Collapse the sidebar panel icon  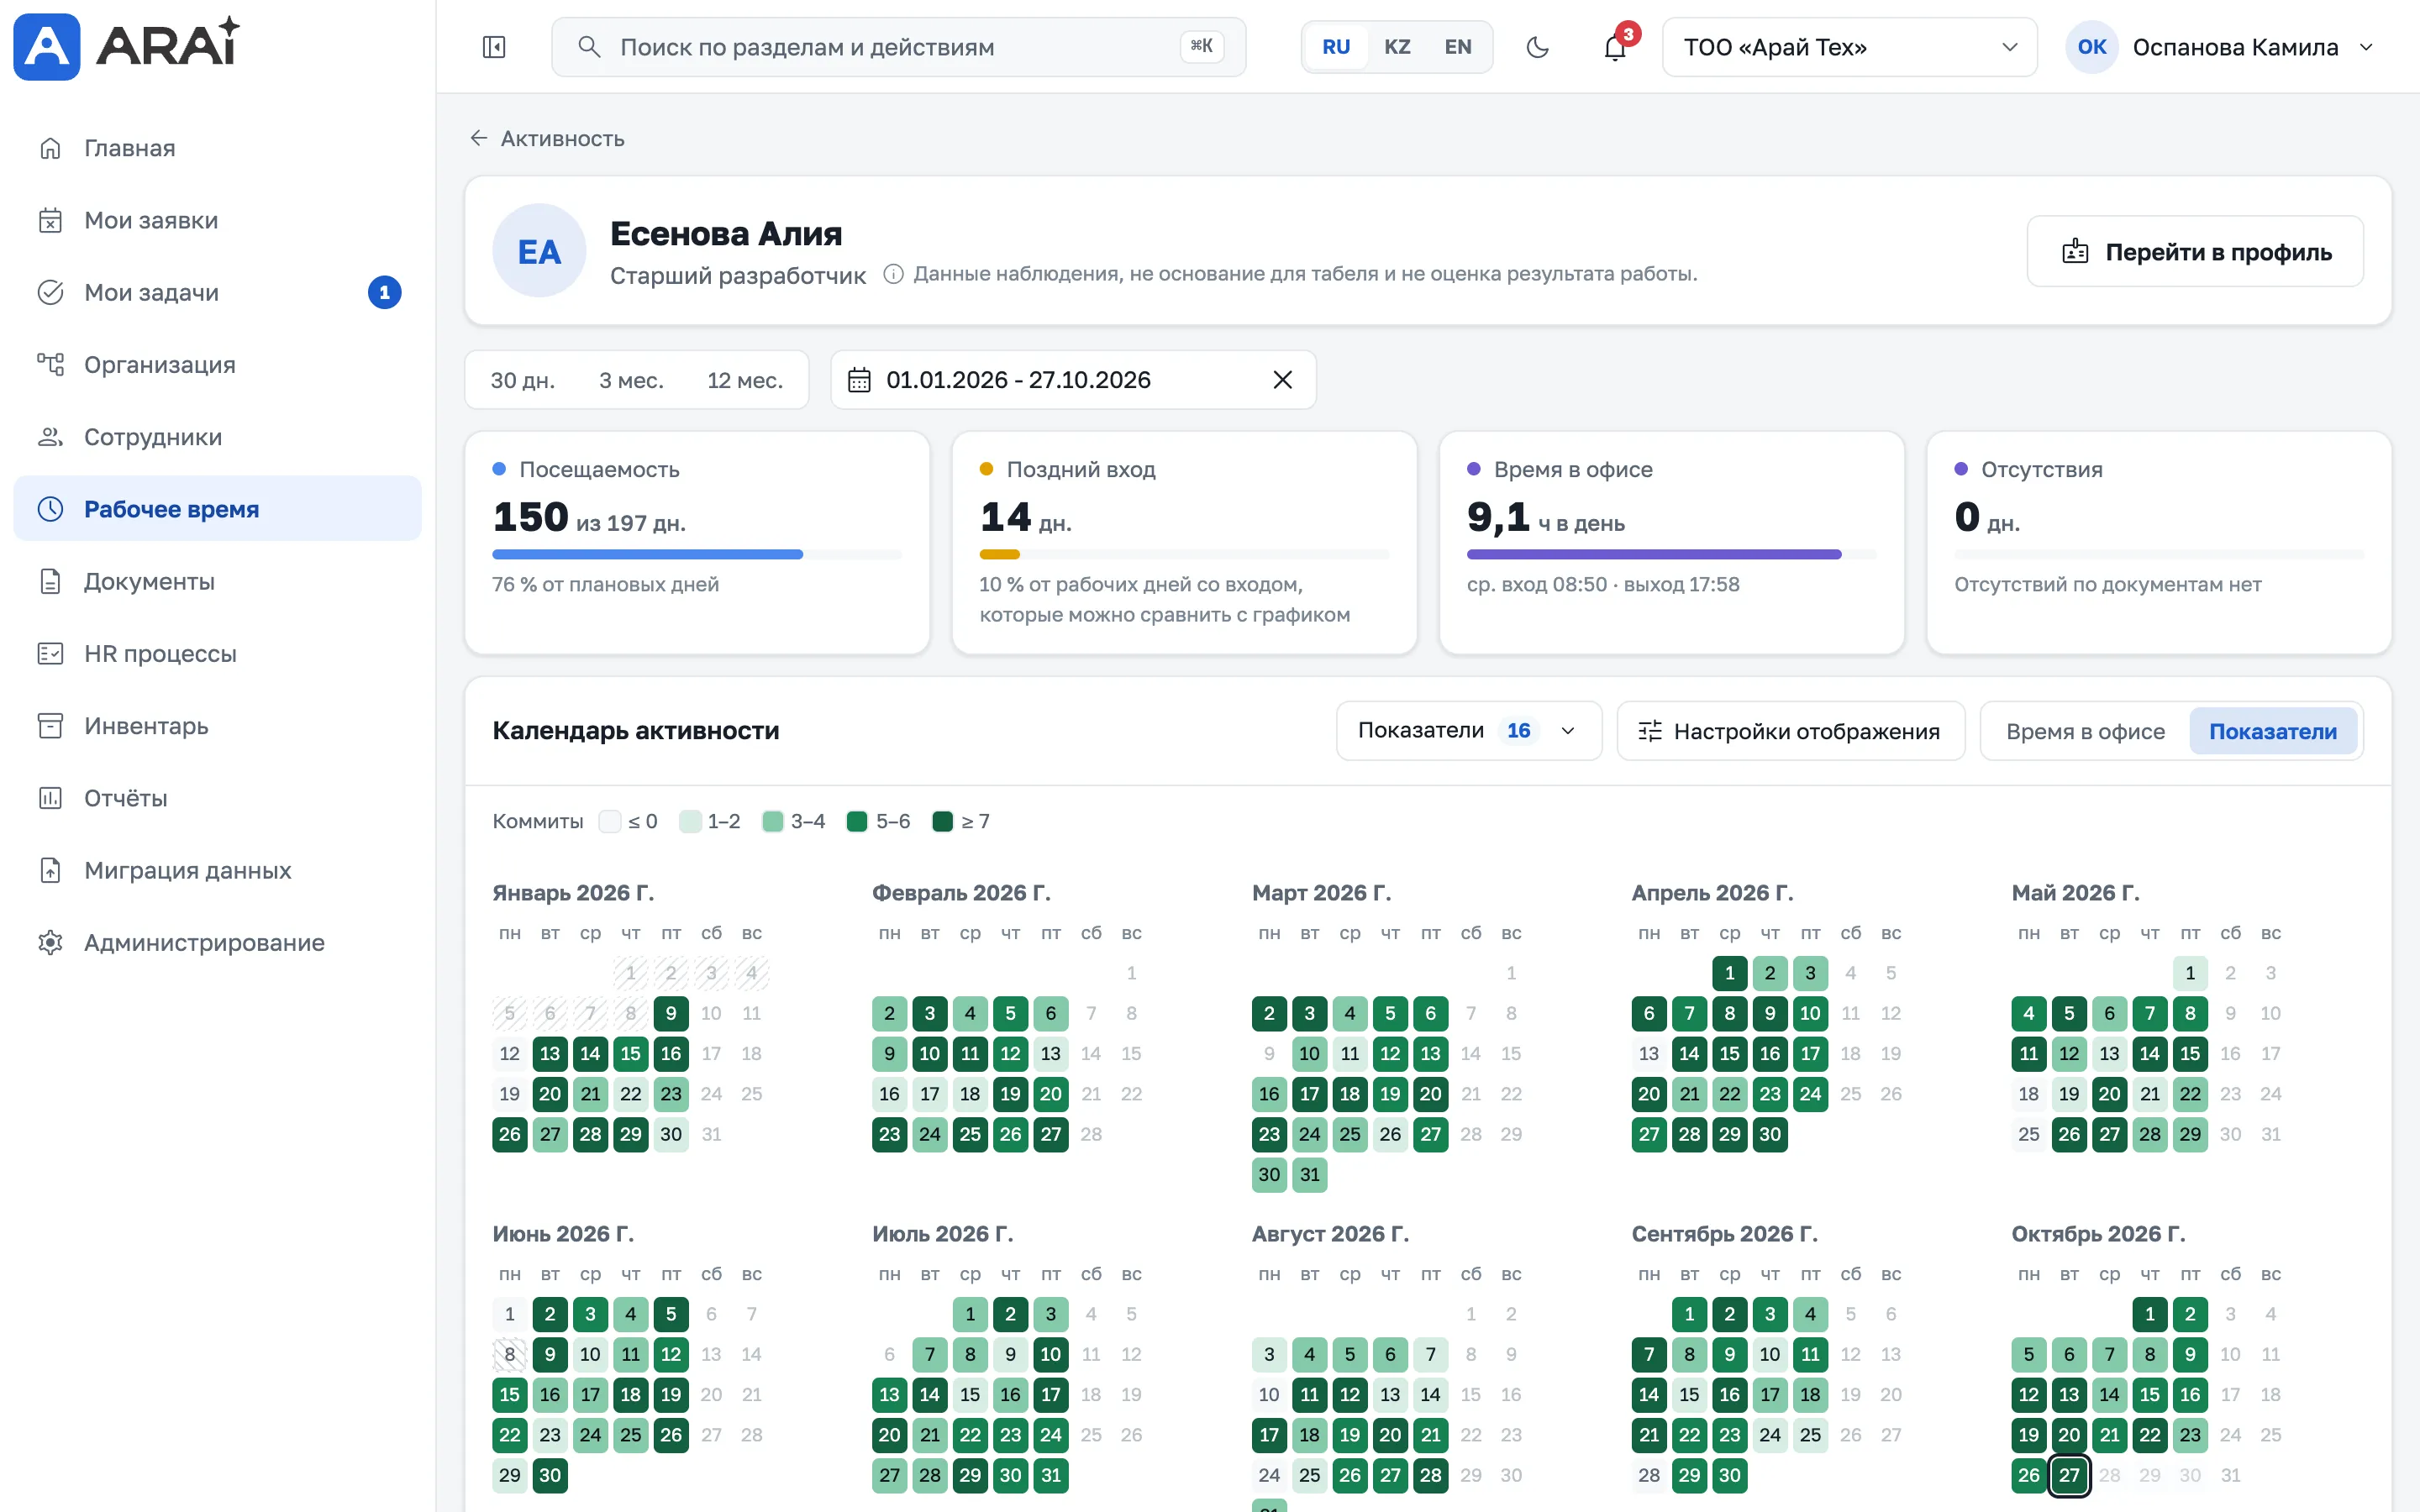(x=494, y=47)
